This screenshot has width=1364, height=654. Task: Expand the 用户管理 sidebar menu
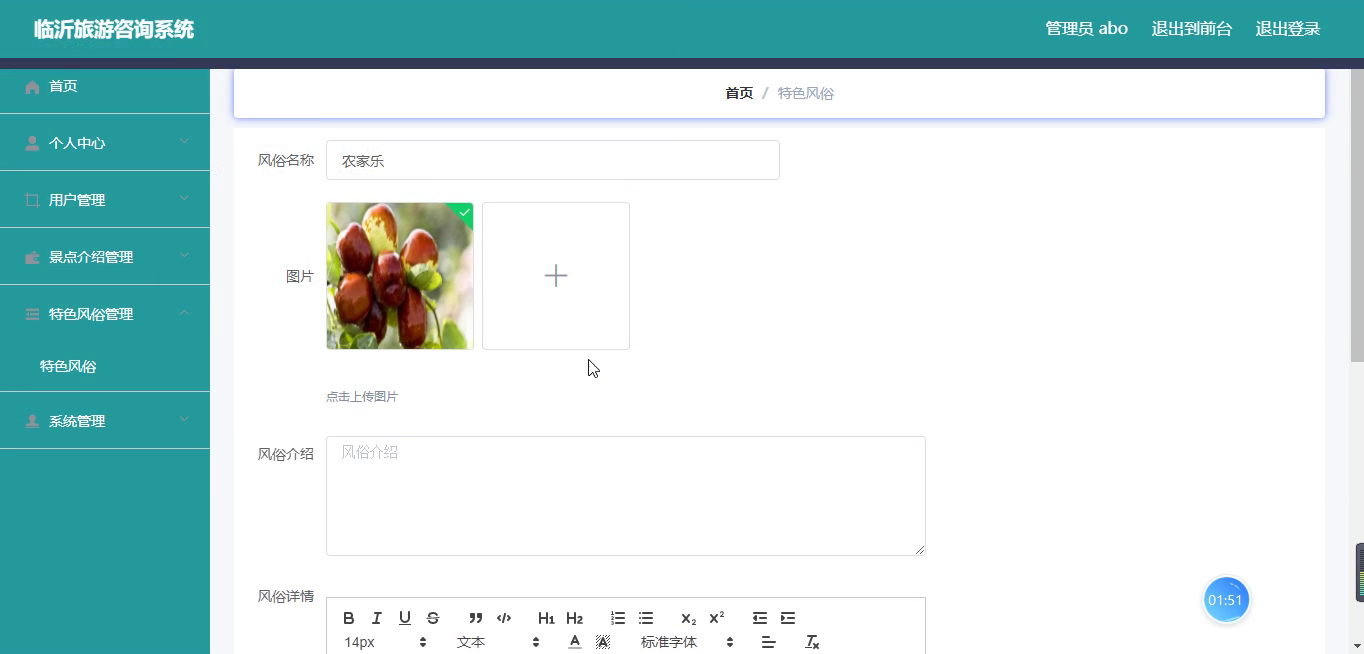tap(105, 200)
